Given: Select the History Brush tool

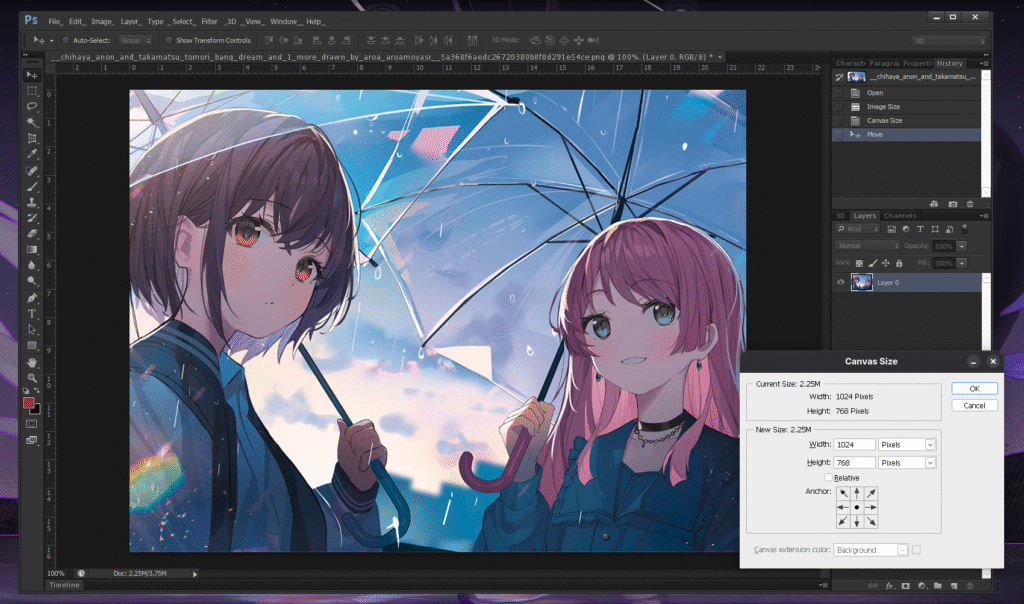Looking at the screenshot, I should 31,218.
